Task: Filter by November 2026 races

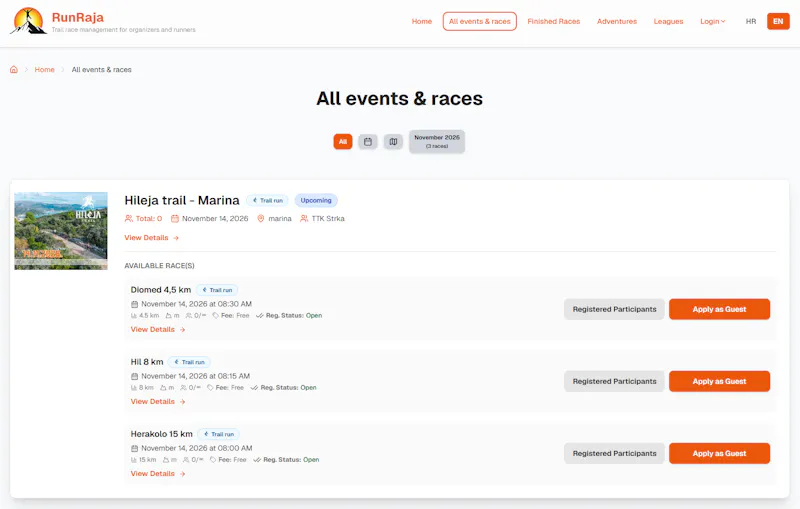Action: click(437, 141)
